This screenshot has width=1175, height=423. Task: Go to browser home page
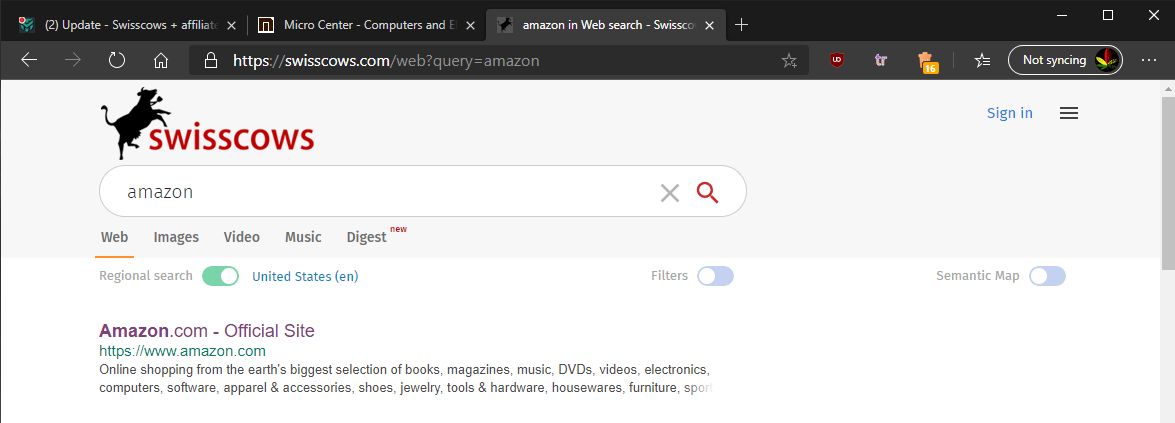tap(160, 60)
